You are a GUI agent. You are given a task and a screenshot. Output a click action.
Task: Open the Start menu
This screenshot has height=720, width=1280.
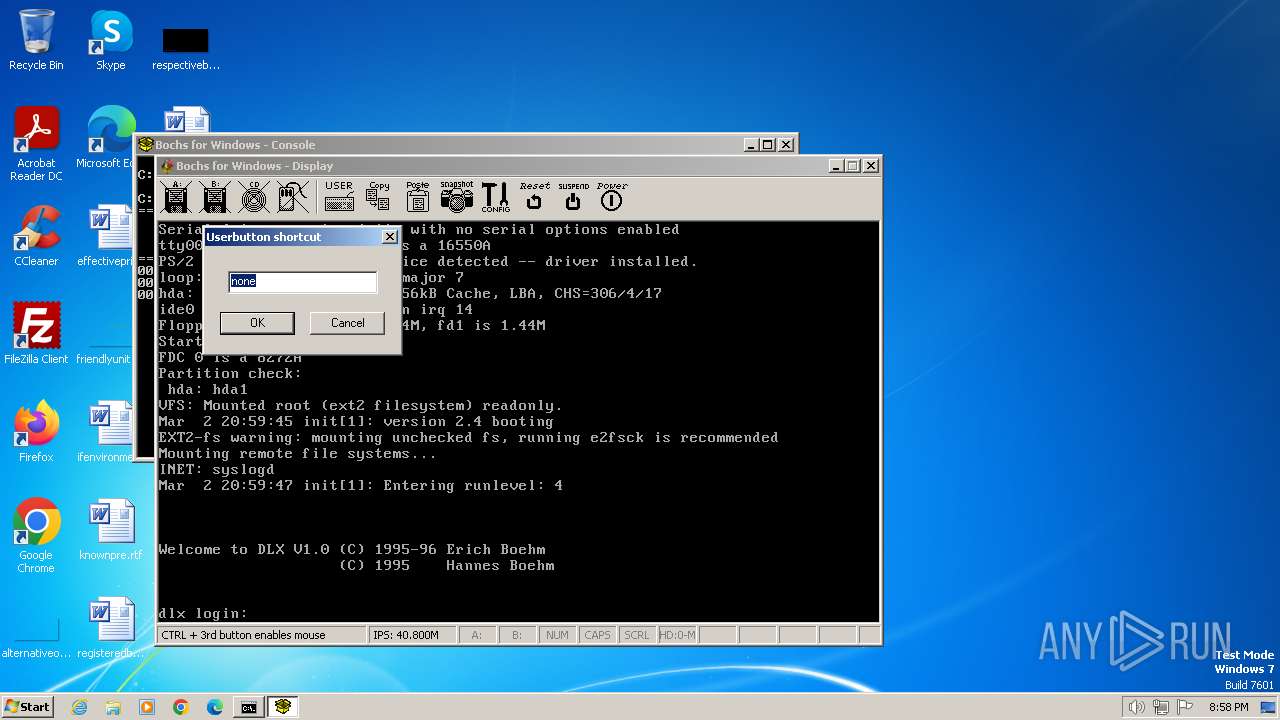click(x=27, y=707)
